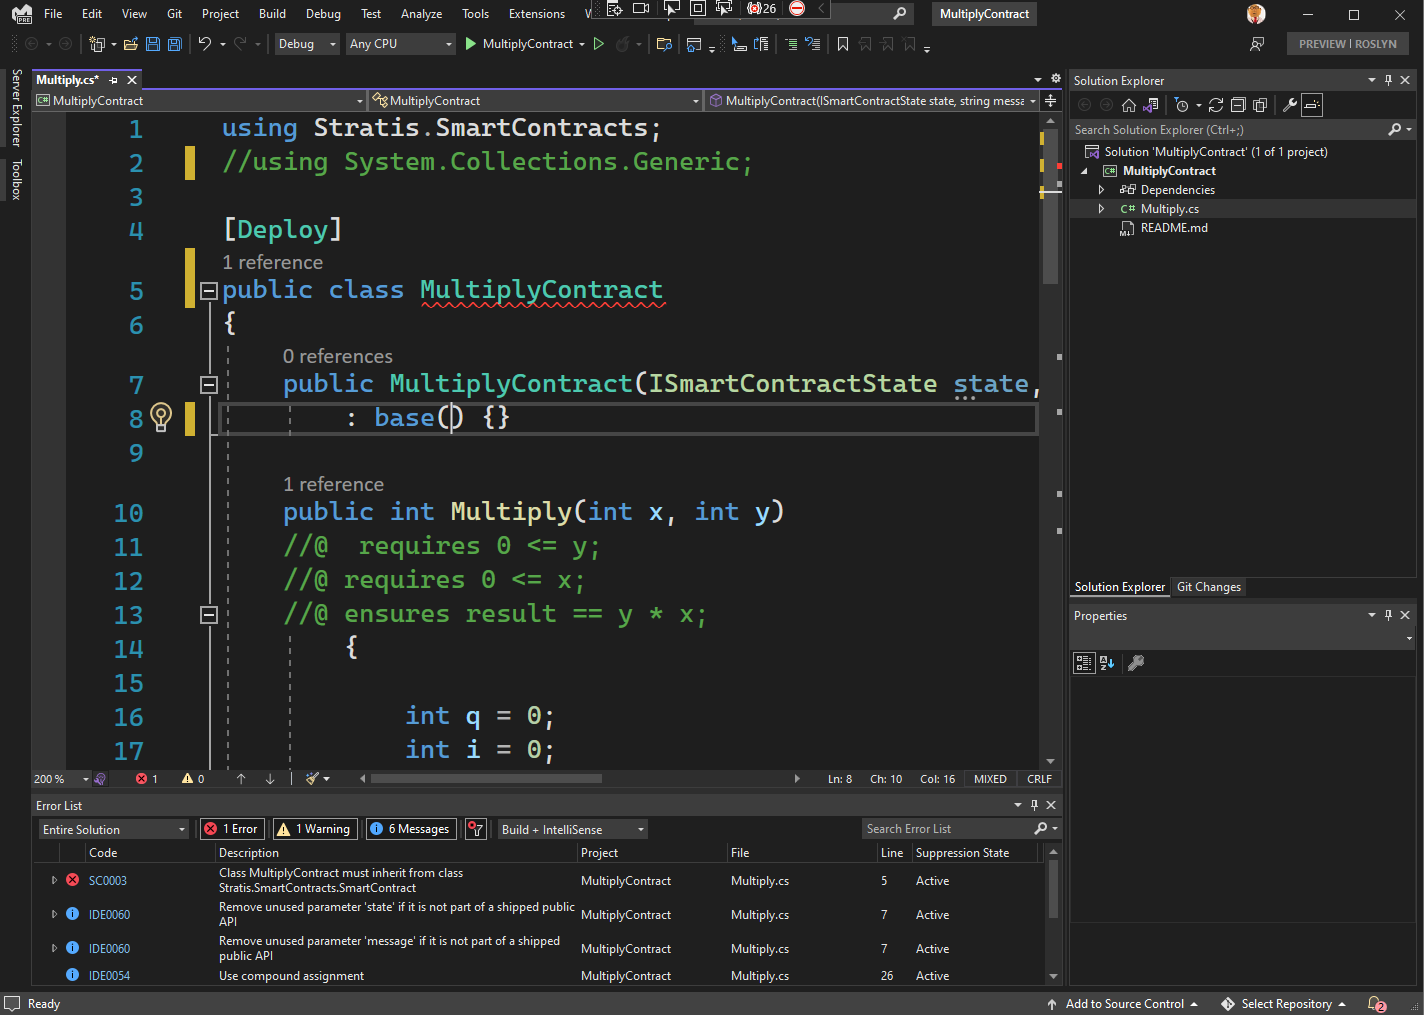Image resolution: width=1424 pixels, height=1015 pixels.
Task: Open Any CPU platform dropdown
Action: pyautogui.click(x=400, y=44)
